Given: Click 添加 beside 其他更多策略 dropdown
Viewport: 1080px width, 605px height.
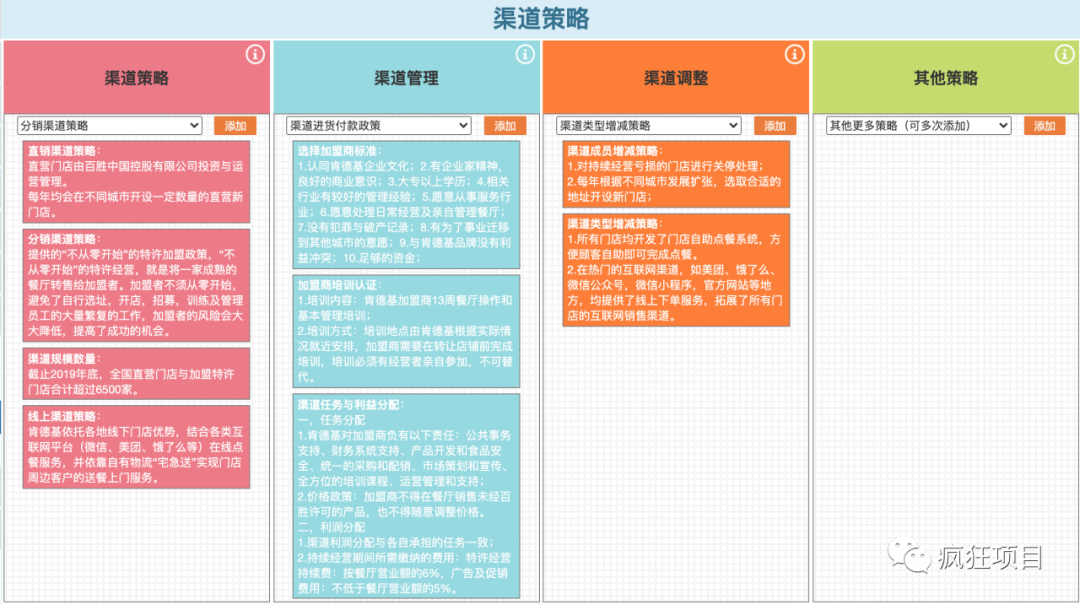Looking at the screenshot, I should [x=1044, y=125].
